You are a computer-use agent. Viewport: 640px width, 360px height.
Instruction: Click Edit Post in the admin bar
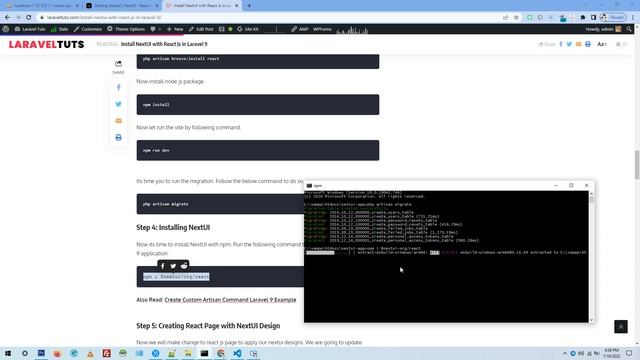tap(201, 29)
